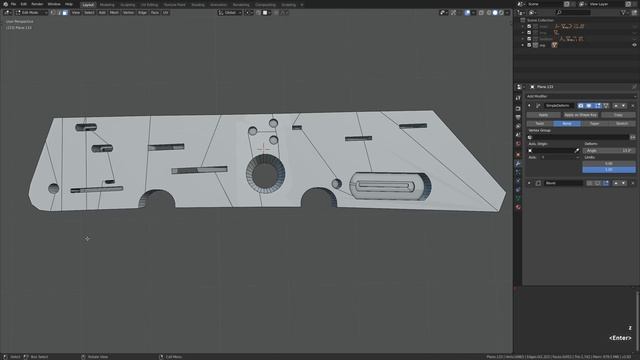Open the Scene properties tab
Viewport: 640px width, 360px height.
click(518, 134)
